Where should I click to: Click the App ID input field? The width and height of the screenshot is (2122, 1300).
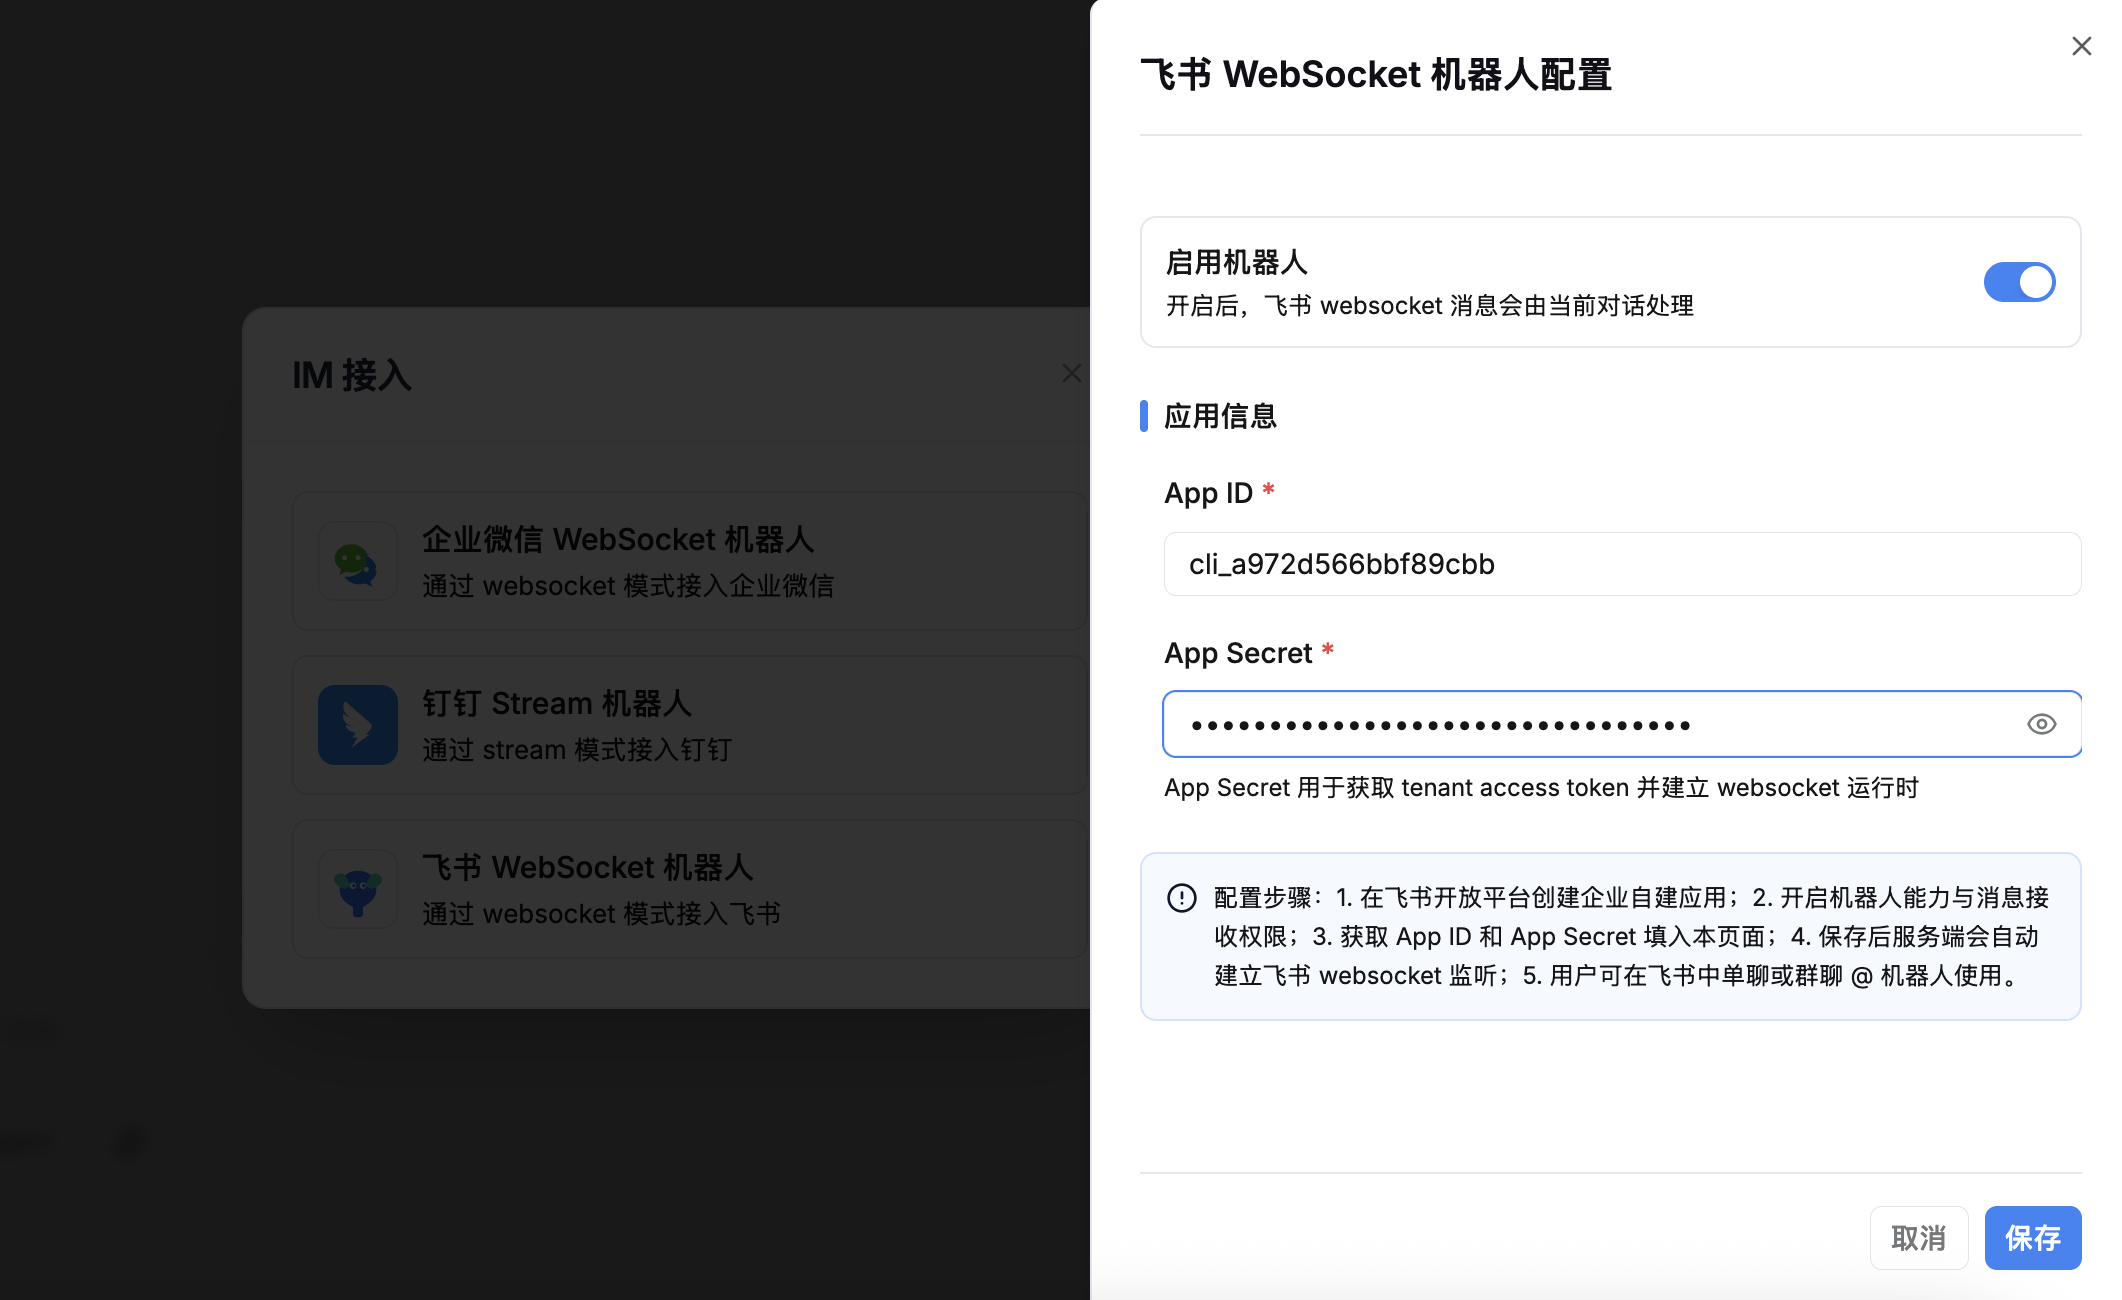1622,564
